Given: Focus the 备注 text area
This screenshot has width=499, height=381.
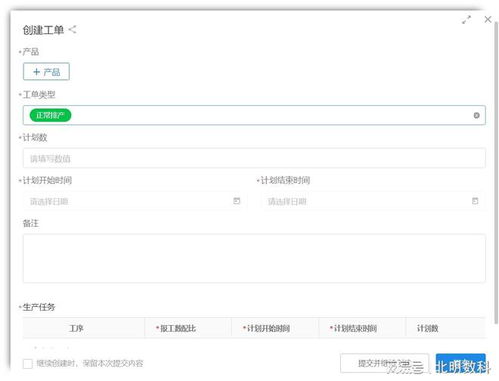Looking at the screenshot, I should [x=254, y=258].
